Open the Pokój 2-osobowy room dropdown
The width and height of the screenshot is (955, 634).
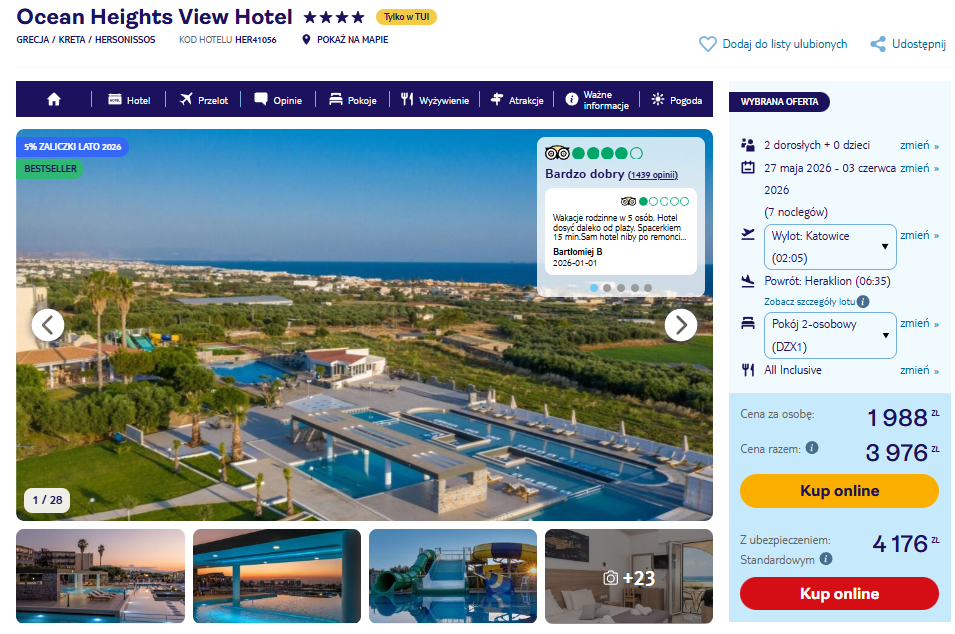[x=830, y=335]
